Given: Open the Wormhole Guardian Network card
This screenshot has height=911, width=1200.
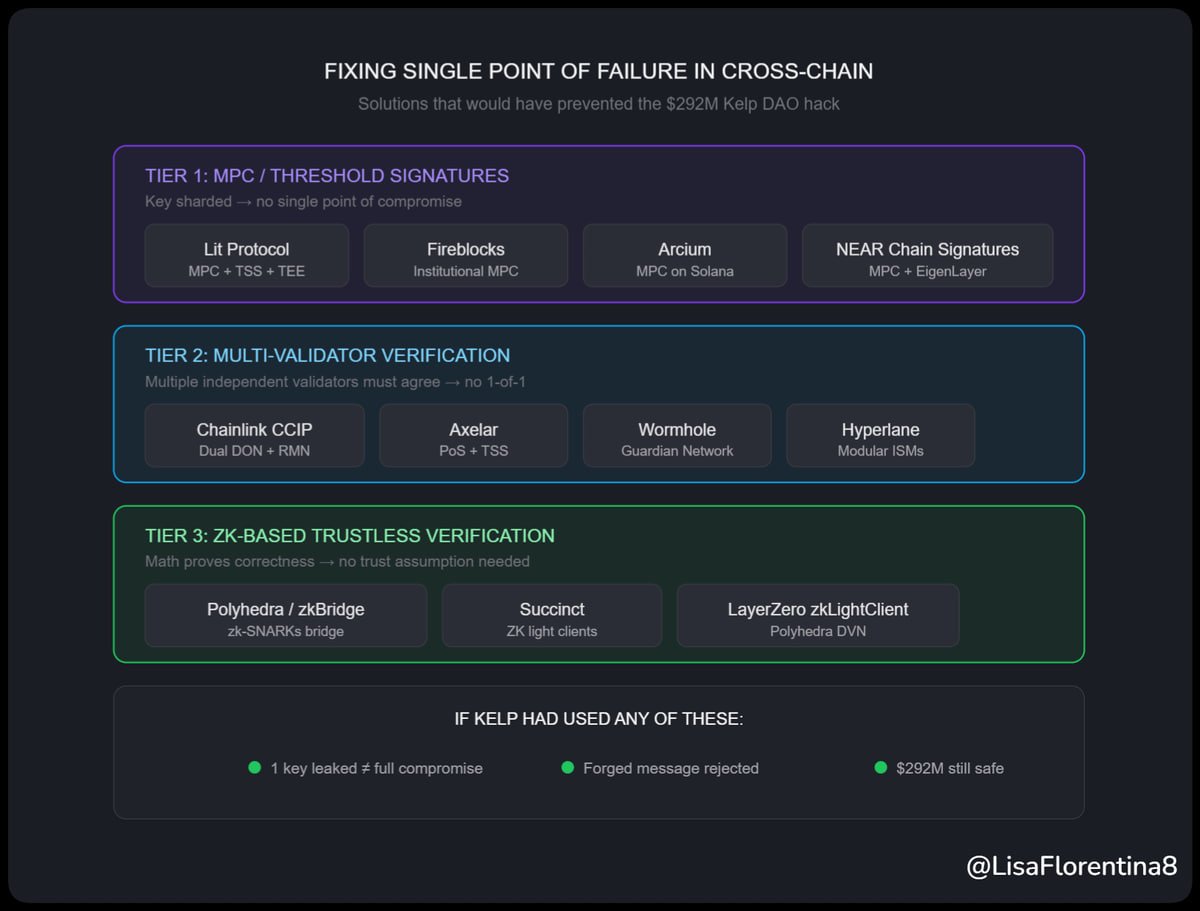Looking at the screenshot, I should pos(677,436).
